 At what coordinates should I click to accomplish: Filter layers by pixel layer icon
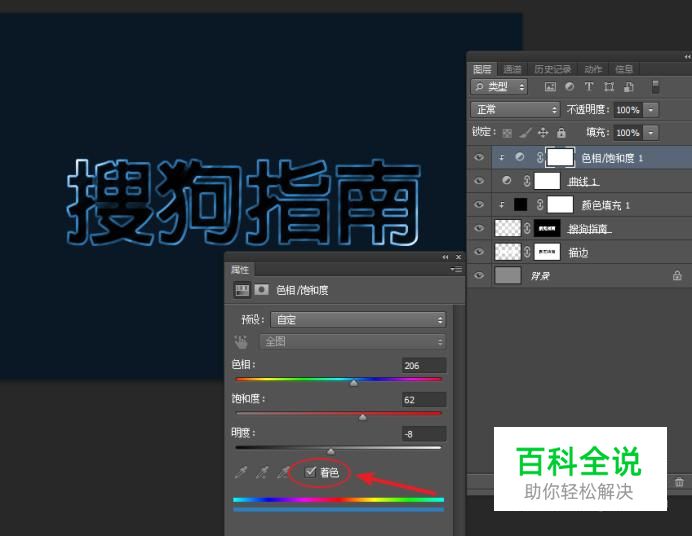pyautogui.click(x=550, y=86)
